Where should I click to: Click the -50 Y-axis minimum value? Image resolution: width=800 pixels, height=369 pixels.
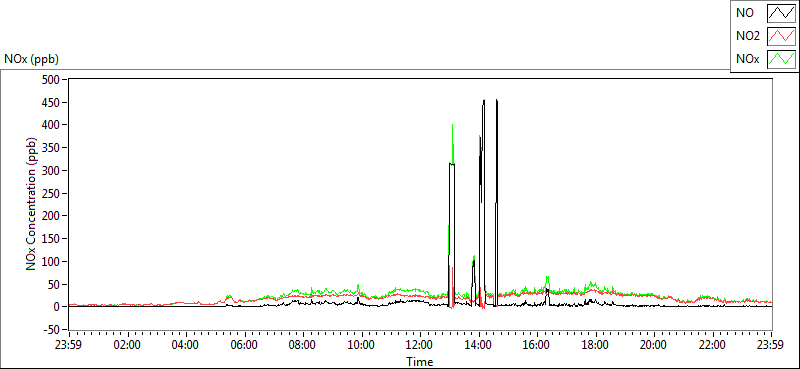[x=52, y=329]
